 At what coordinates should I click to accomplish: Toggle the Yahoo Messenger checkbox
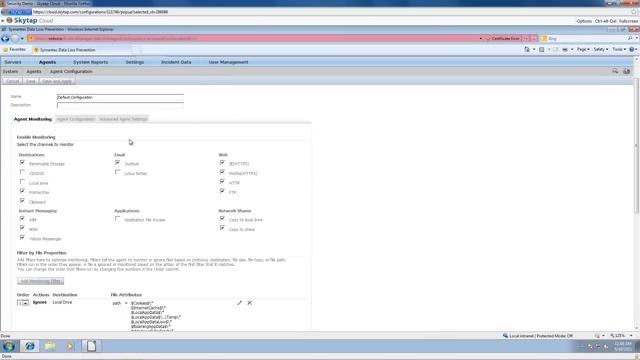pos(22,238)
